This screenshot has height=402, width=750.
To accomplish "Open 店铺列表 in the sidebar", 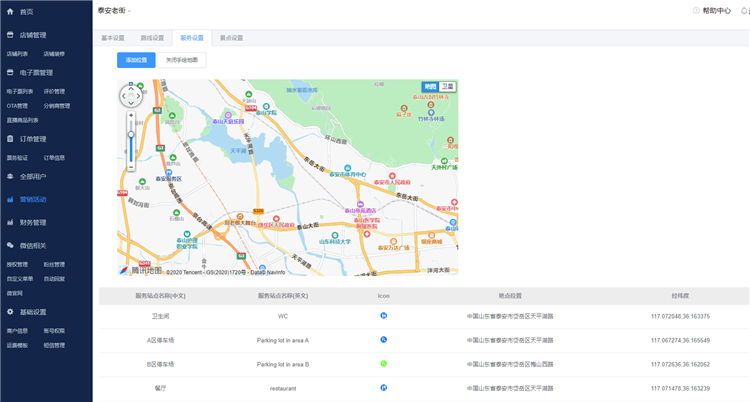I will pyautogui.click(x=17, y=53).
